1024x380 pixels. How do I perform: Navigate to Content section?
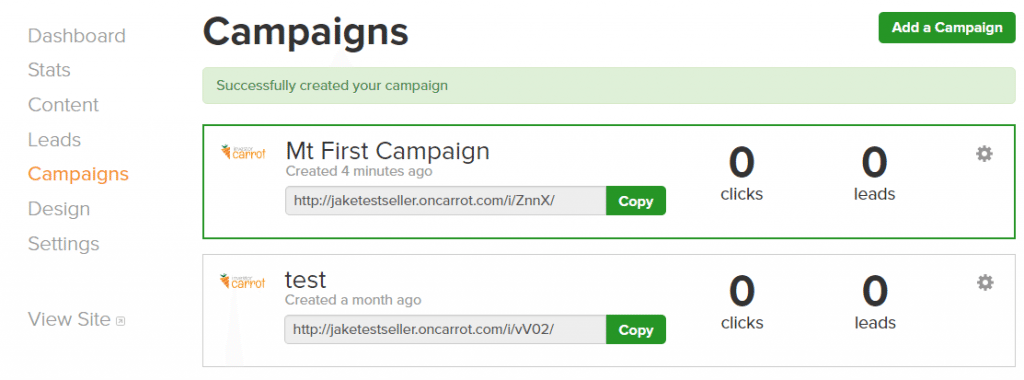[x=63, y=105]
